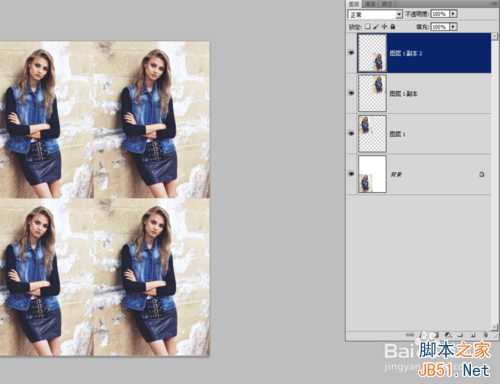This screenshot has width=500, height=384.
Task: Select the Background layer row
Action: click(424, 174)
